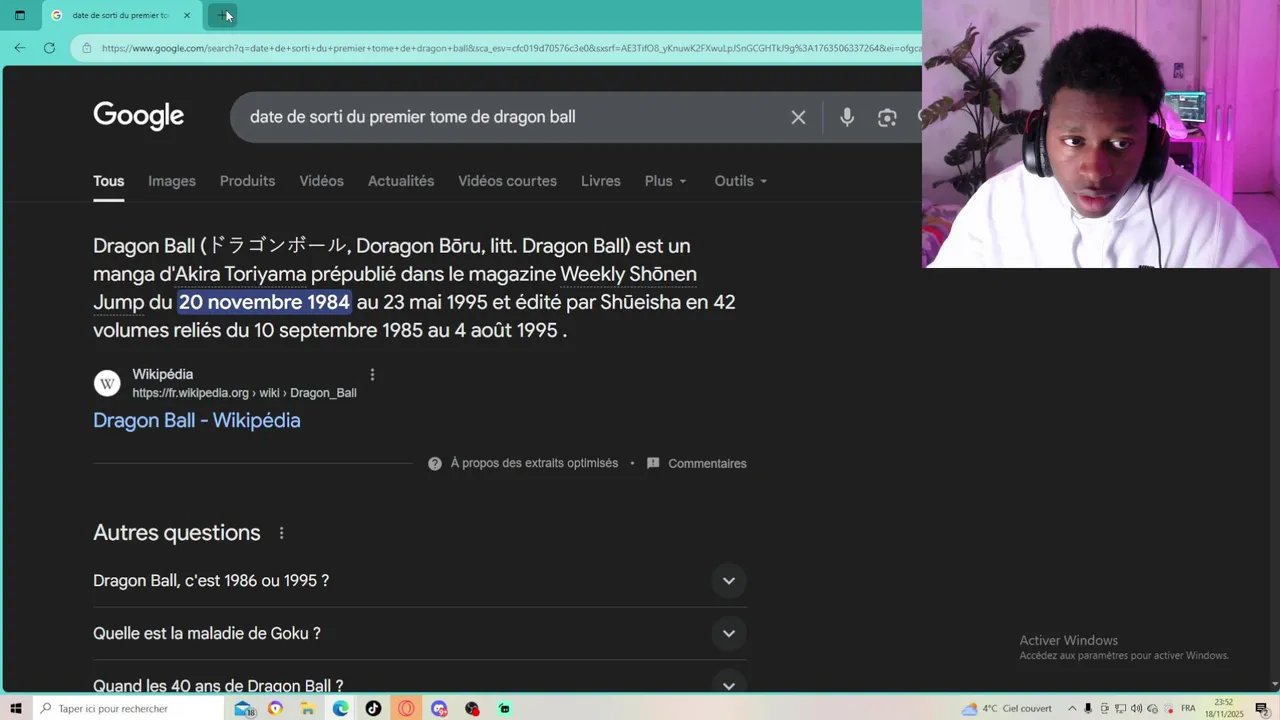Viewport: 1280px width, 720px height.
Task: Open Opera browser from the taskbar
Action: [406, 708]
